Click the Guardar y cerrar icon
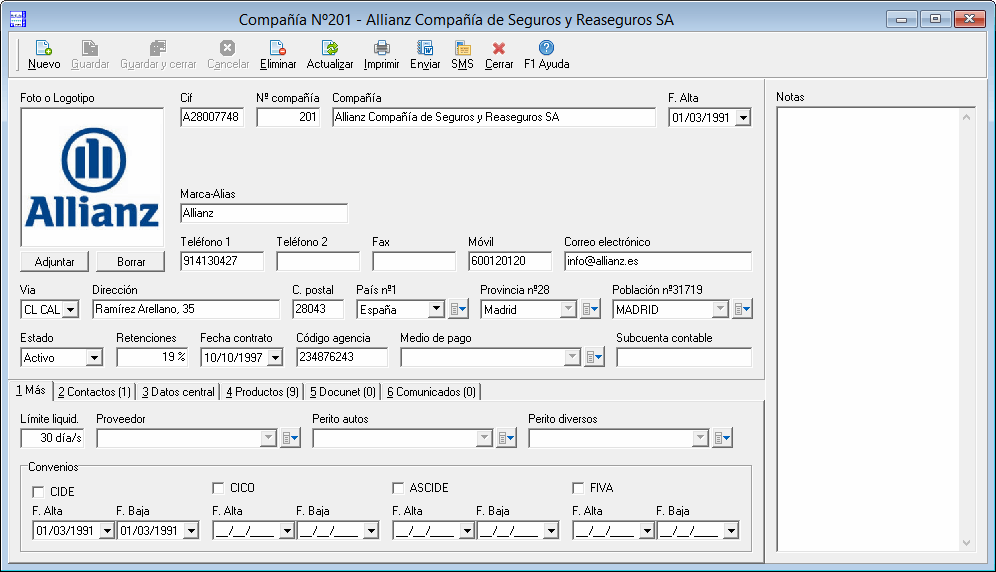This screenshot has width=996, height=572. [158, 48]
